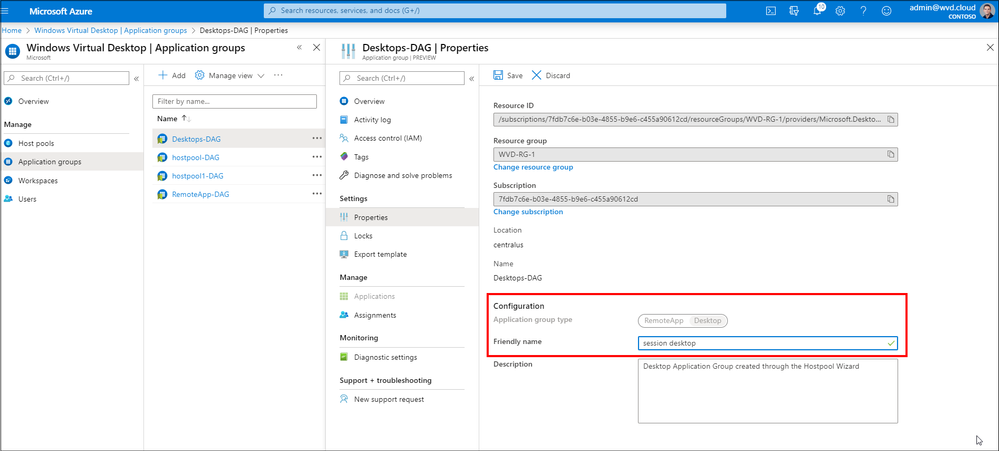
Task: Open portal settings gear icon
Action: (x=840, y=11)
